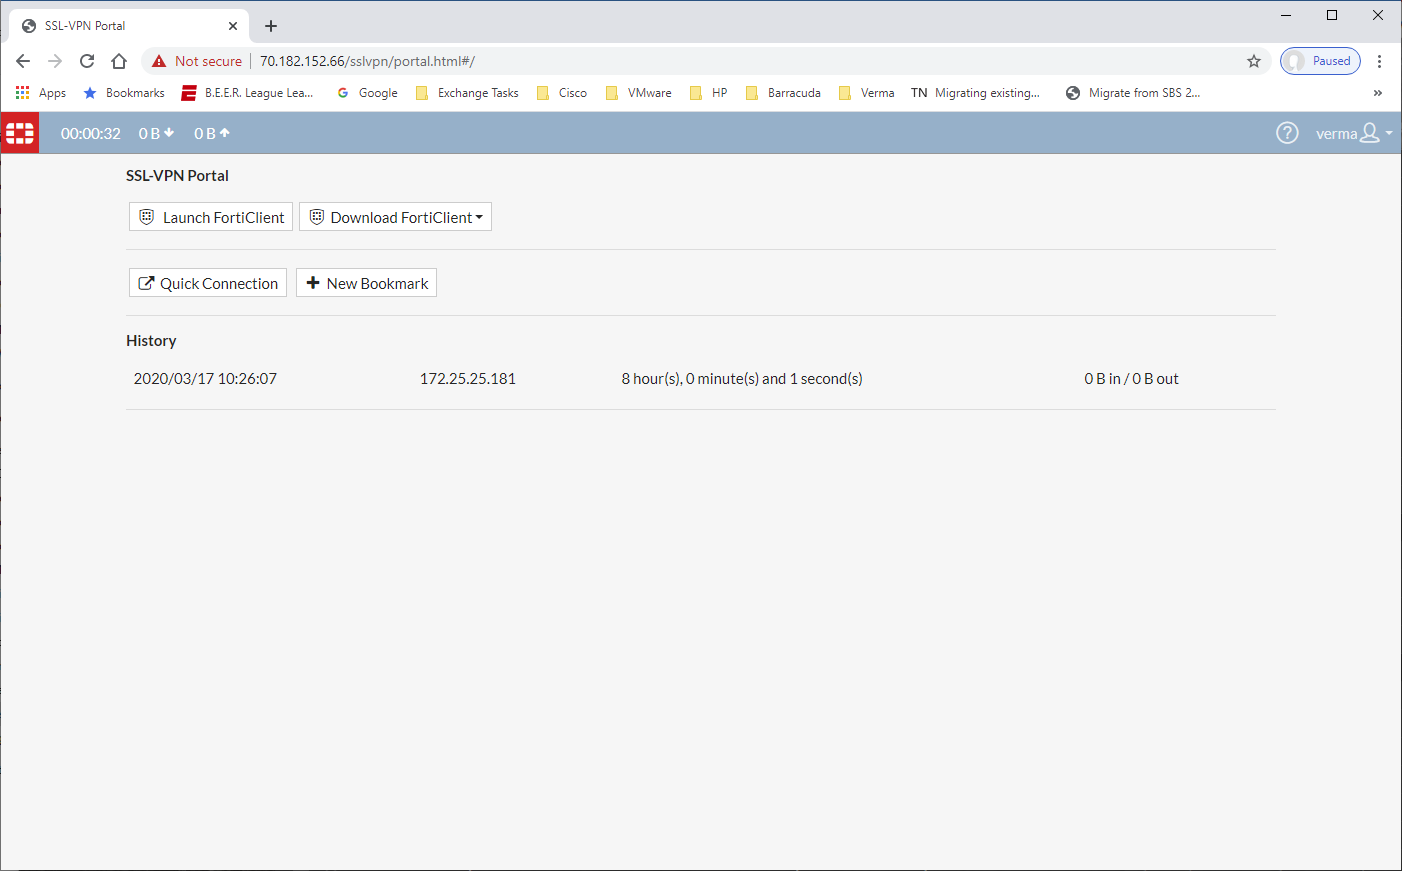Open Bookmarks star folder

pos(124,93)
